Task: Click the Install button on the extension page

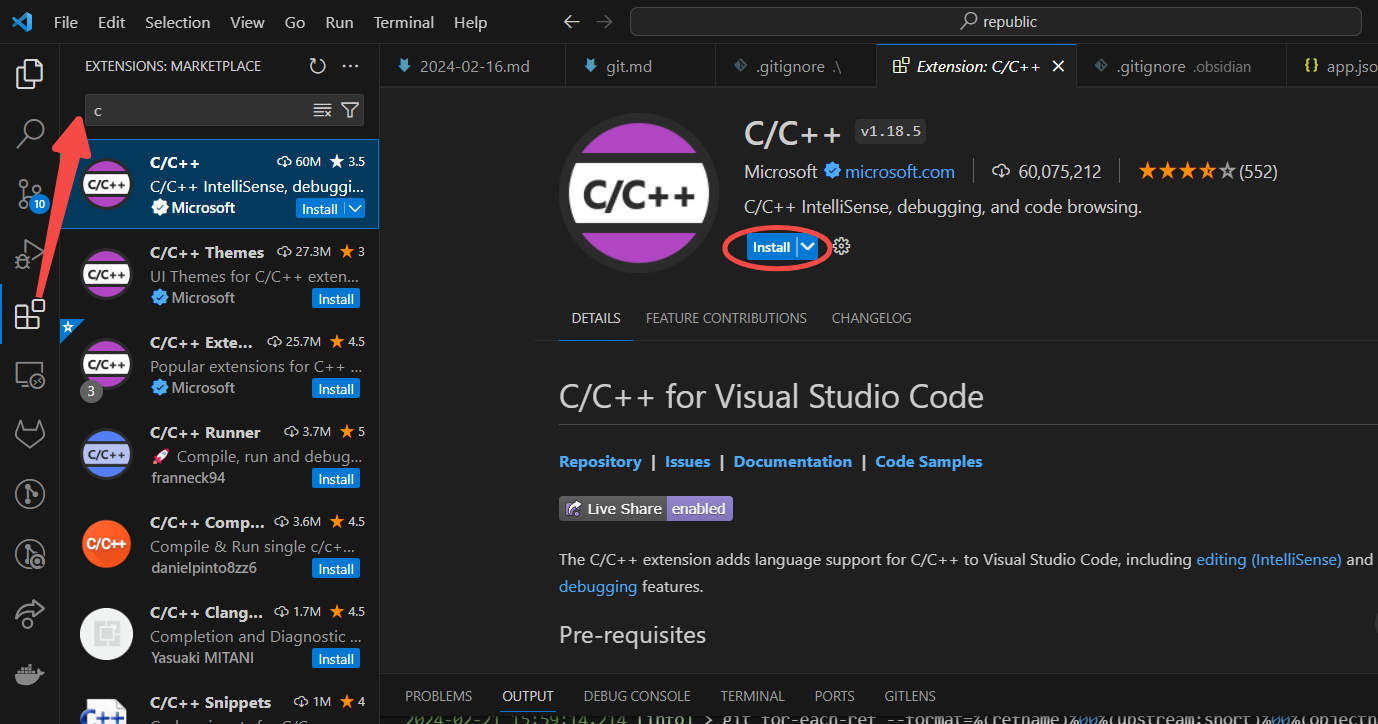Action: point(771,247)
